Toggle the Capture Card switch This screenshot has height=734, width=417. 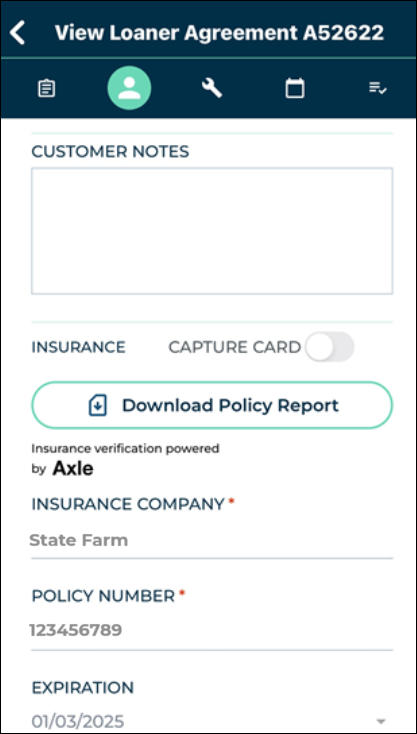[x=329, y=347]
